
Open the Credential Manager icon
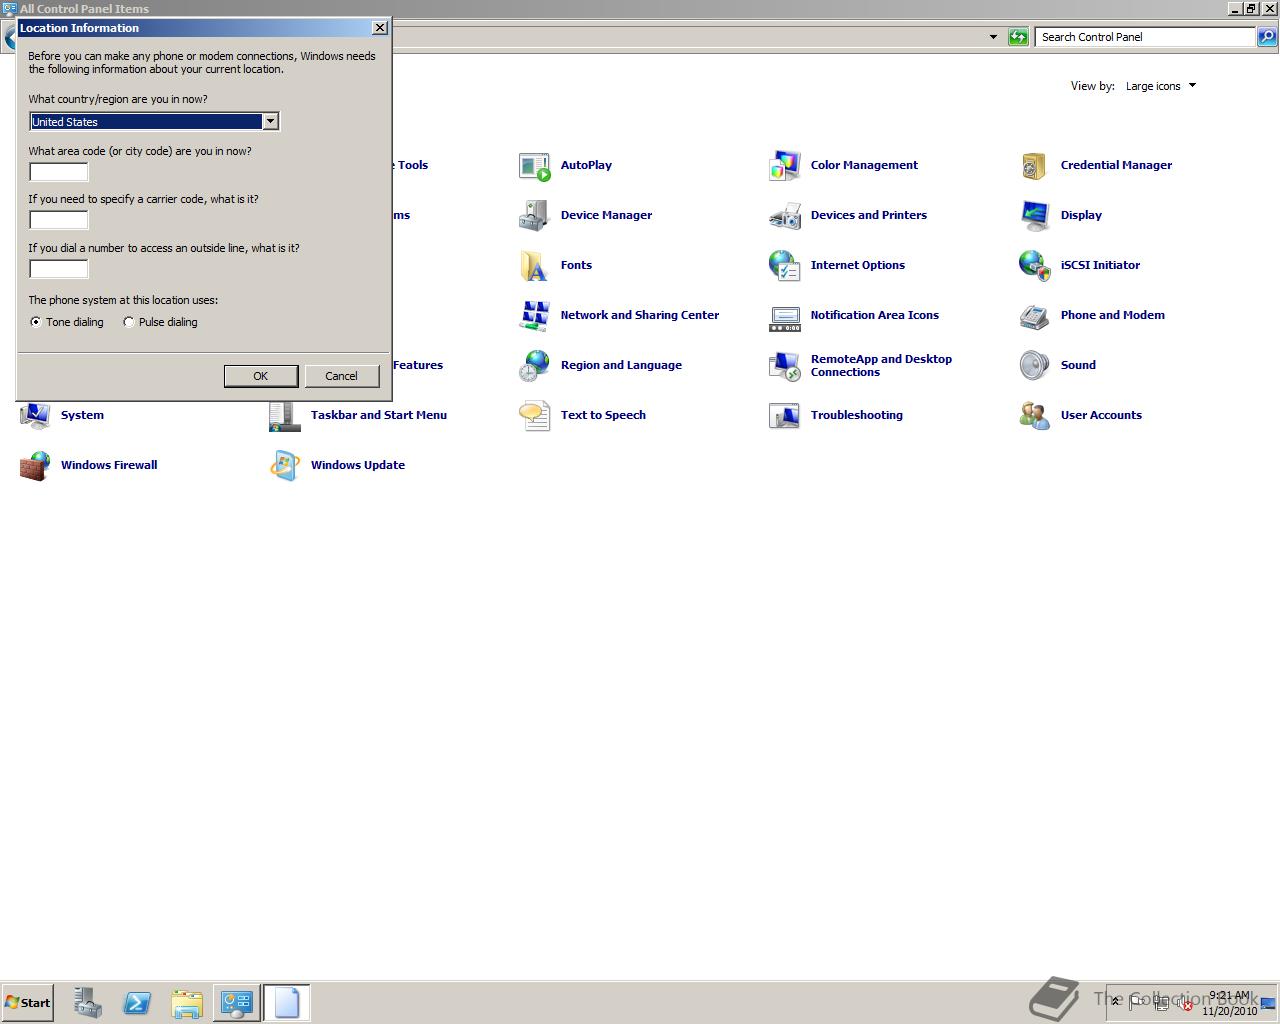1035,166
